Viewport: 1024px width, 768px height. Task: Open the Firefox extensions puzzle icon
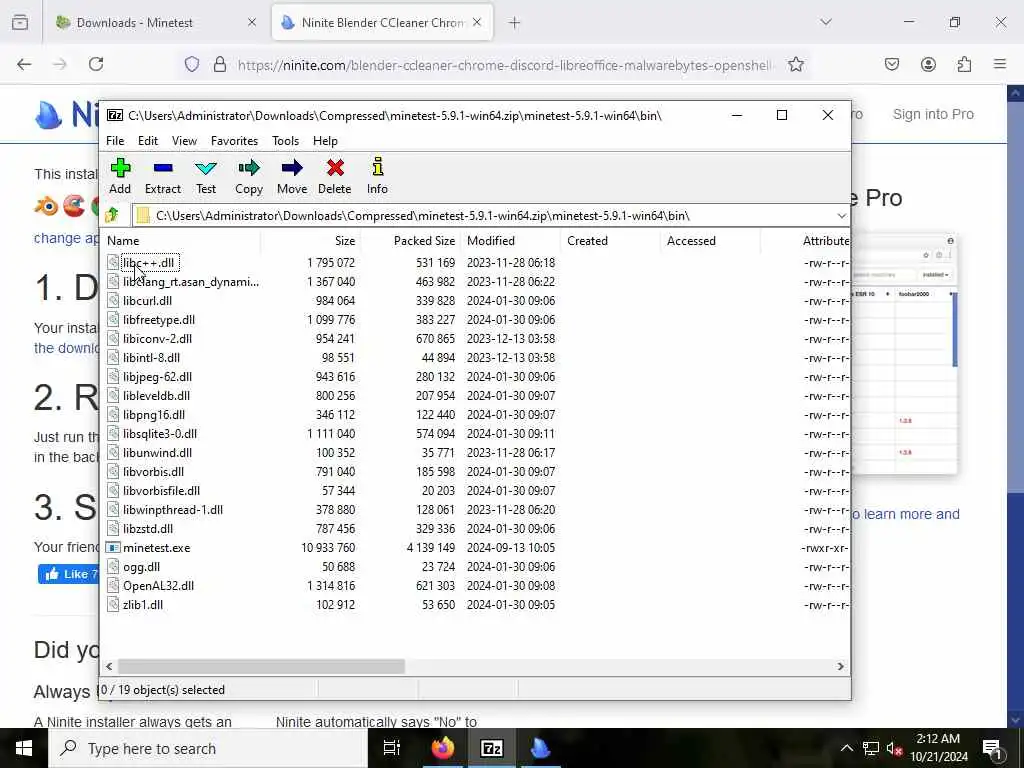(x=964, y=64)
